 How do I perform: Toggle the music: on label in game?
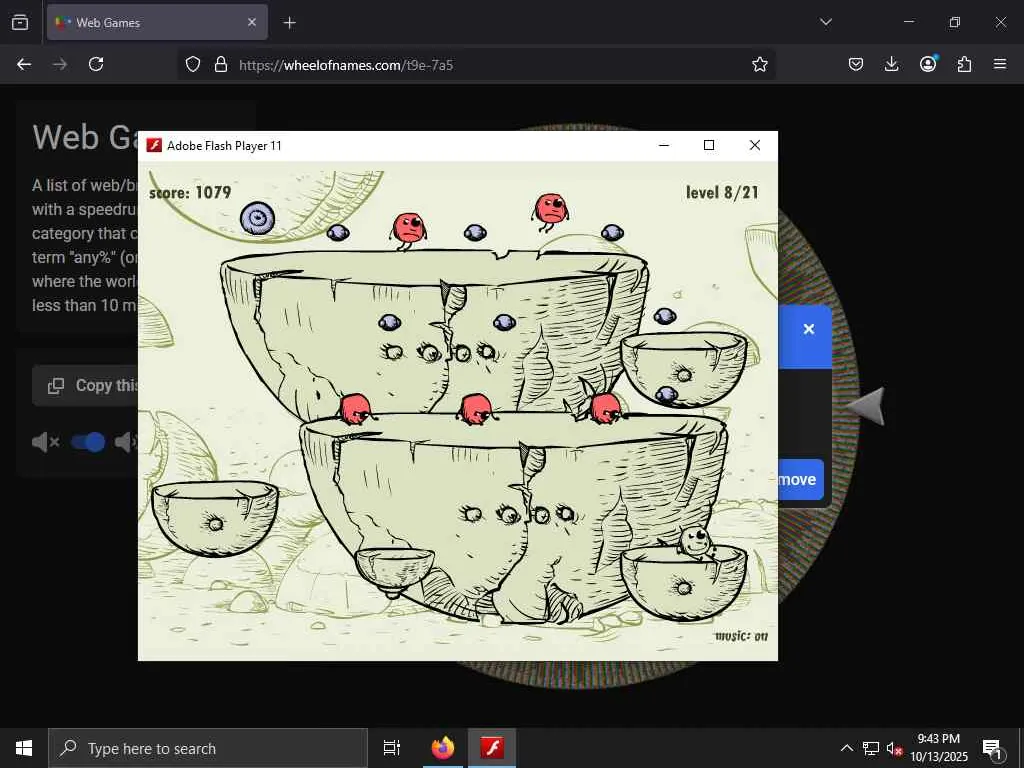click(x=741, y=636)
